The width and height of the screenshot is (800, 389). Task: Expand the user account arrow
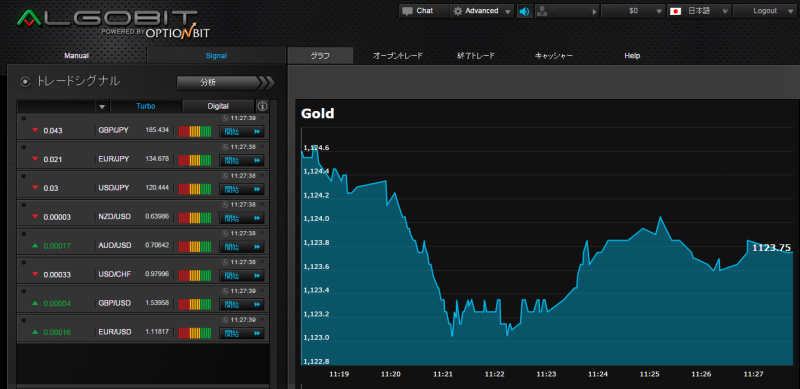[x=594, y=12]
